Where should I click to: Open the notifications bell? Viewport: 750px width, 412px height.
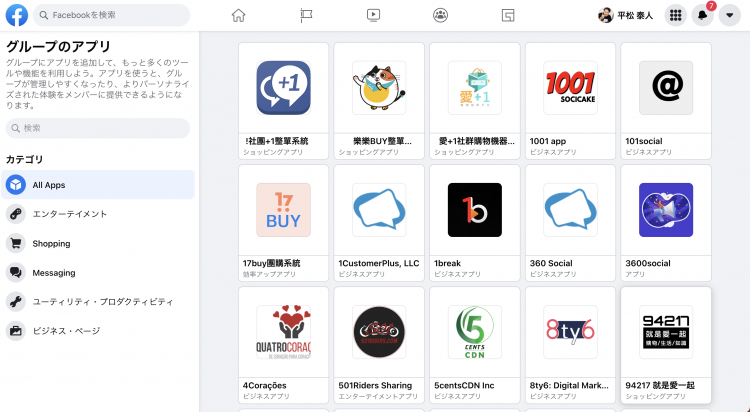pyautogui.click(x=702, y=15)
